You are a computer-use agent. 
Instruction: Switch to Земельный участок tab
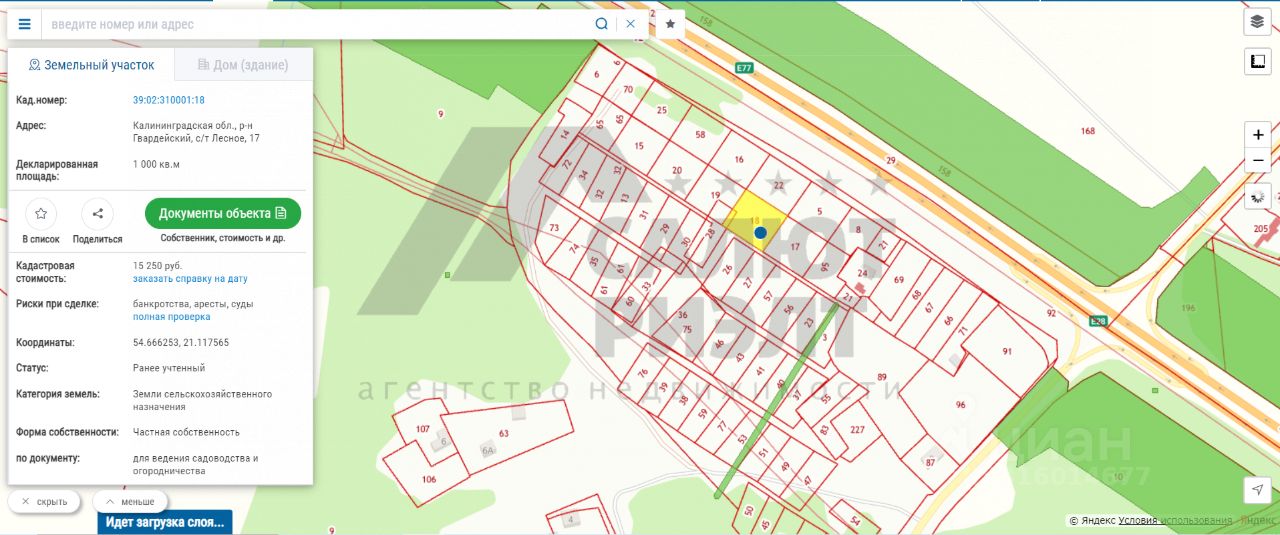[x=91, y=65]
